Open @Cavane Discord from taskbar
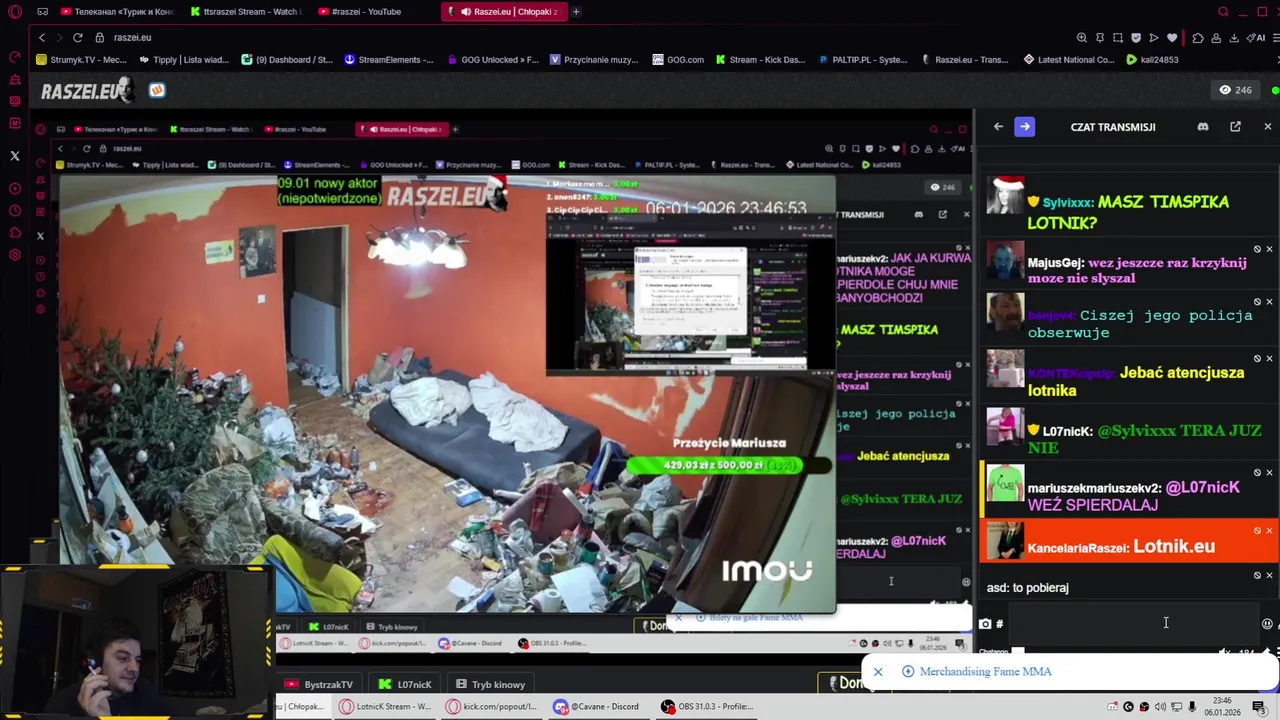This screenshot has width=1280, height=720. tap(598, 706)
